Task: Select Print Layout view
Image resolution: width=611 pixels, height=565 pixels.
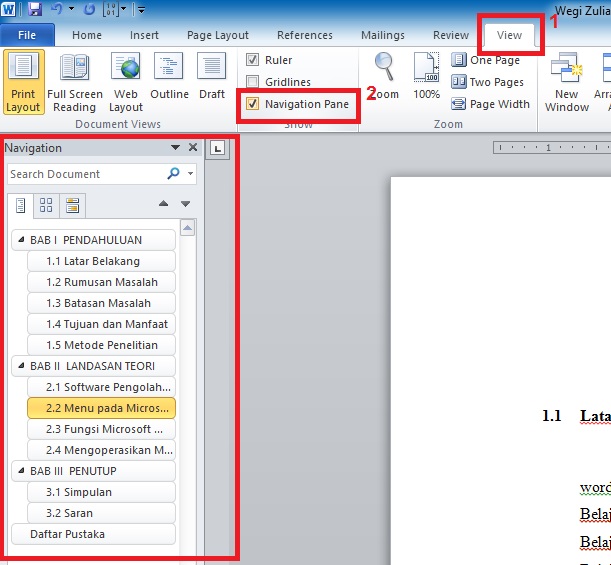Action: click(23, 82)
